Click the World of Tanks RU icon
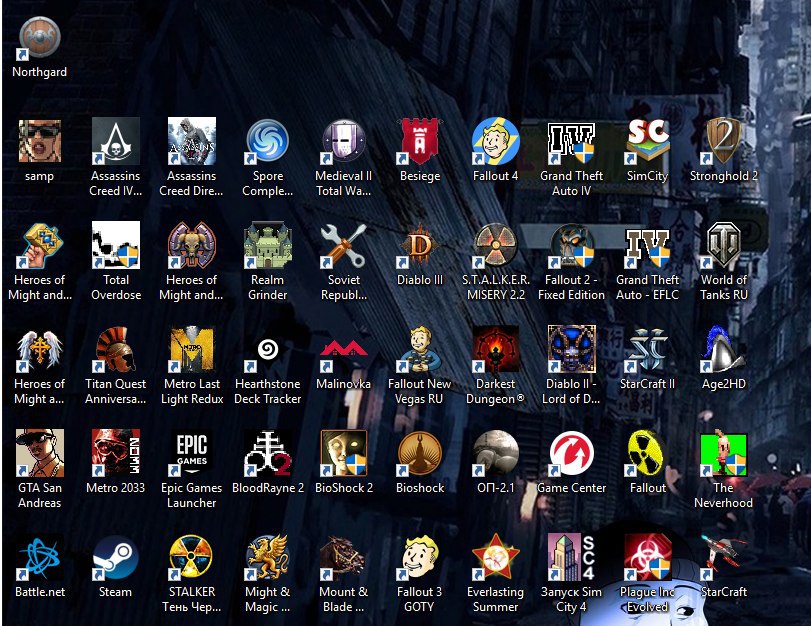 coord(724,245)
